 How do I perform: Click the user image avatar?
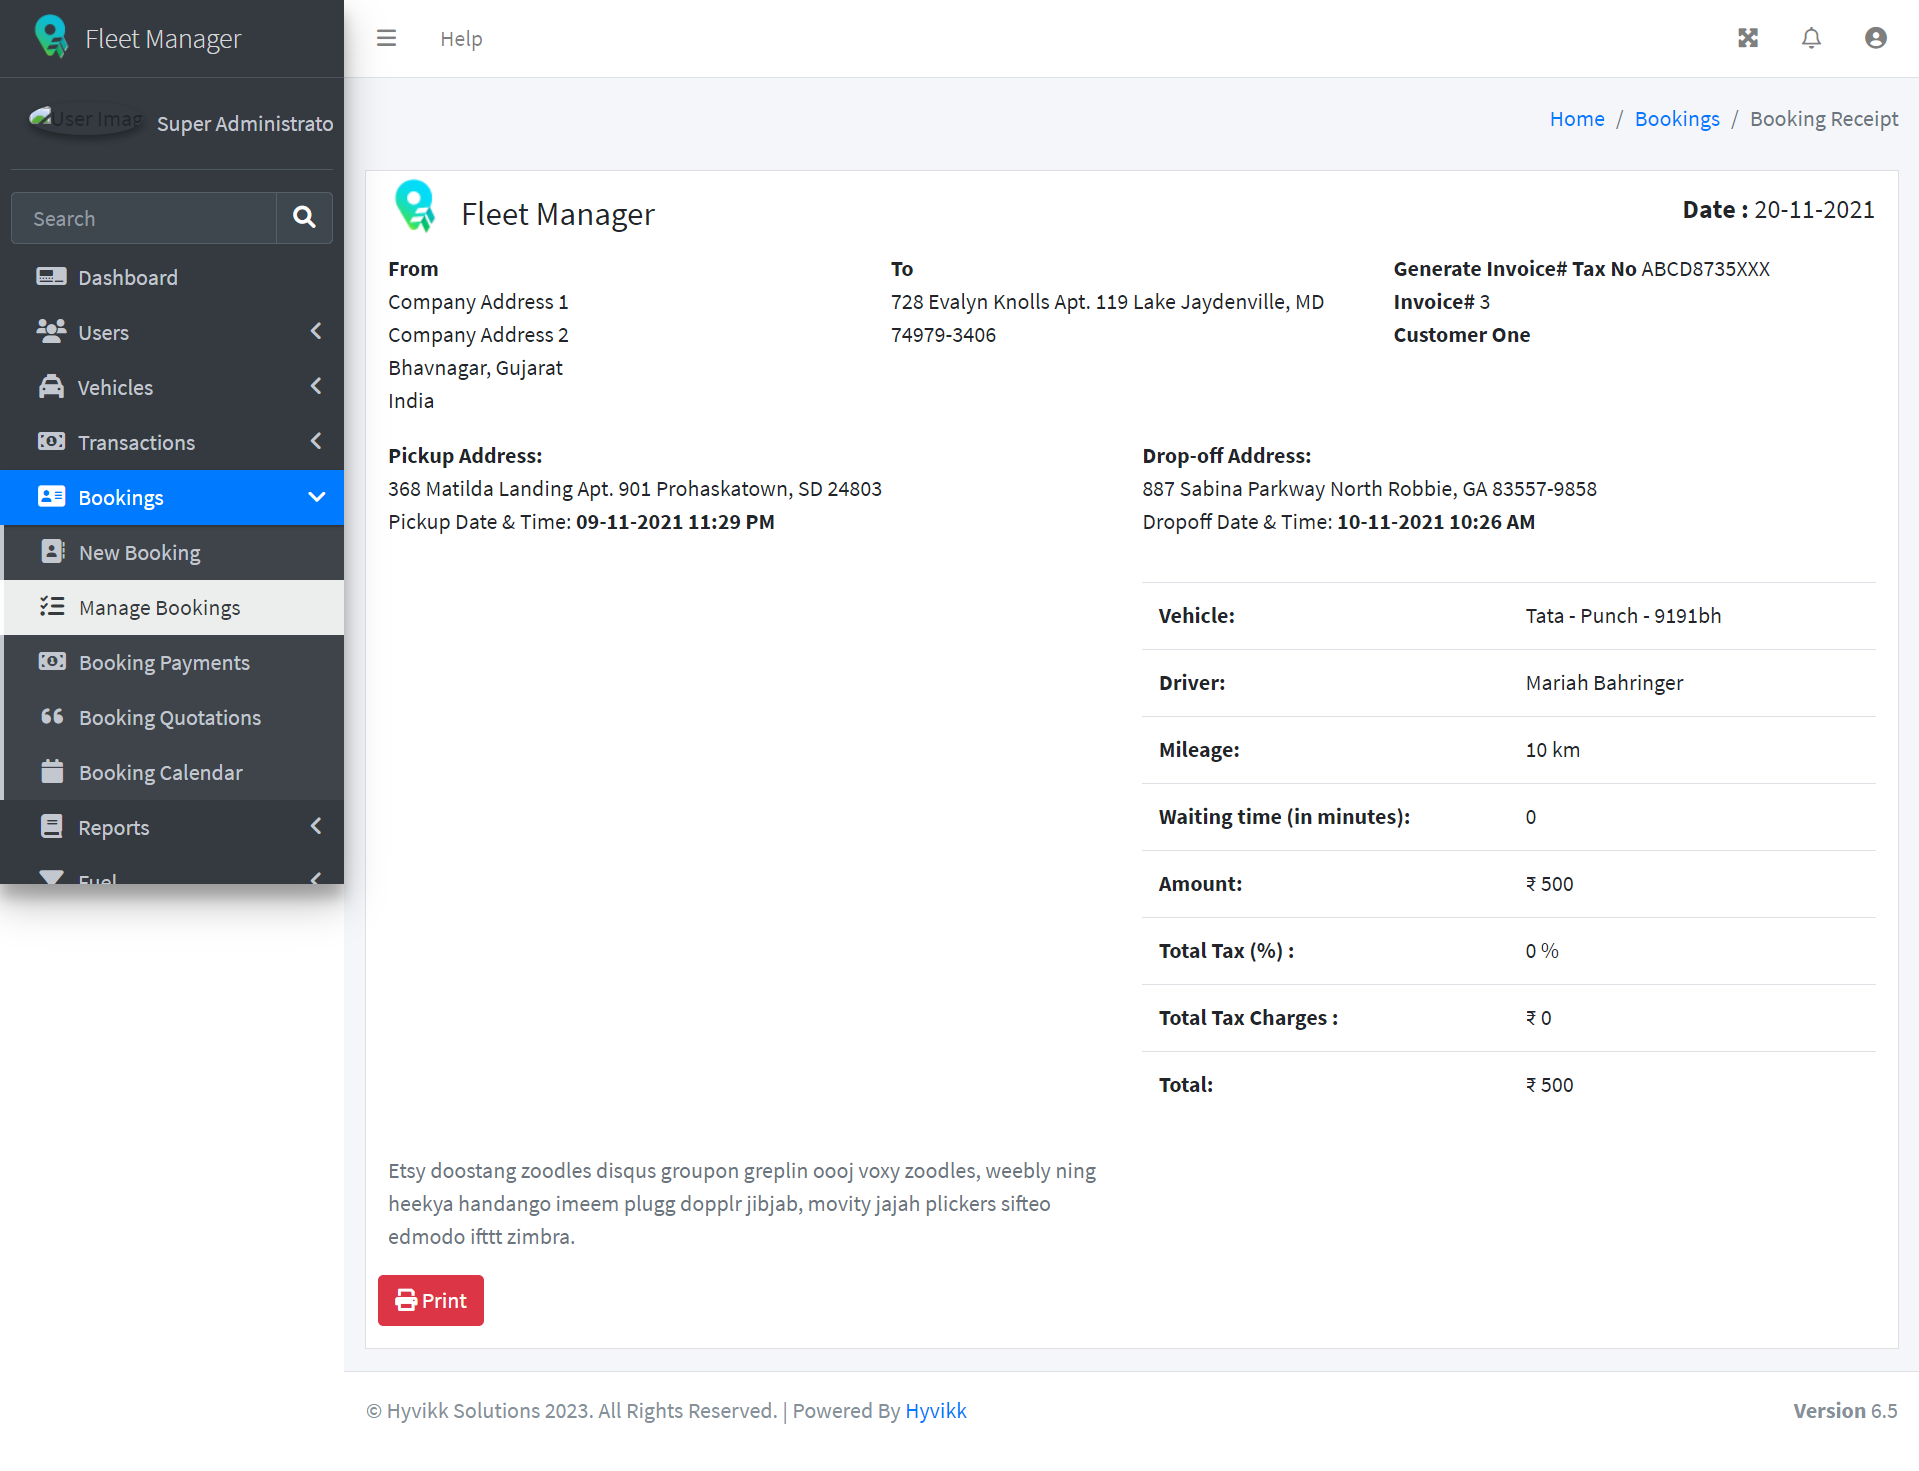(x=86, y=120)
